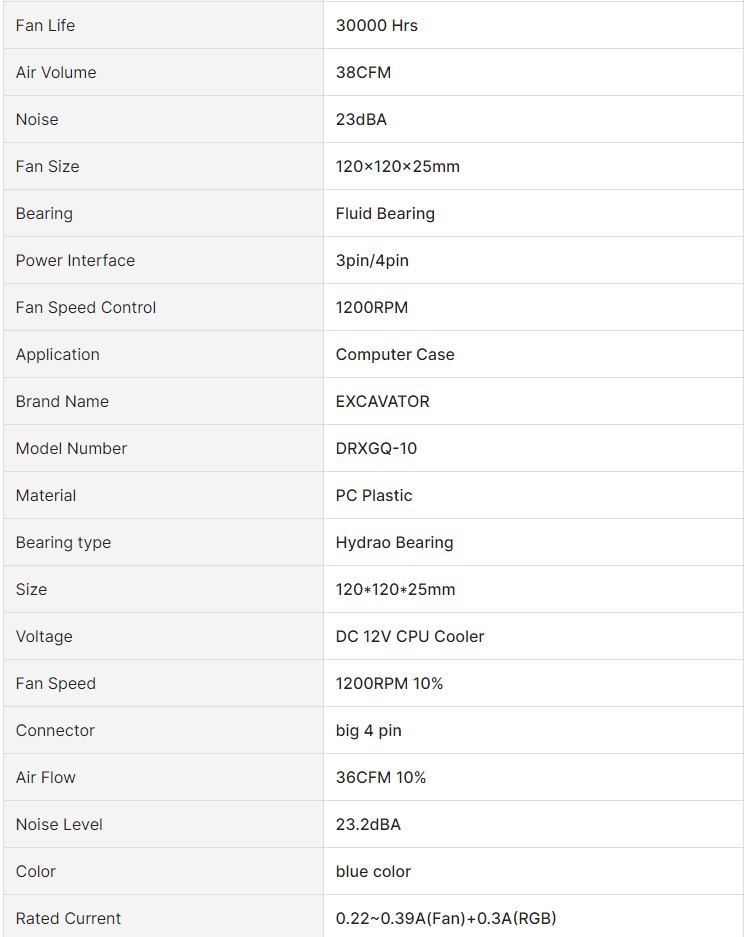Click the PC Plastic material value

pyautogui.click(x=374, y=495)
